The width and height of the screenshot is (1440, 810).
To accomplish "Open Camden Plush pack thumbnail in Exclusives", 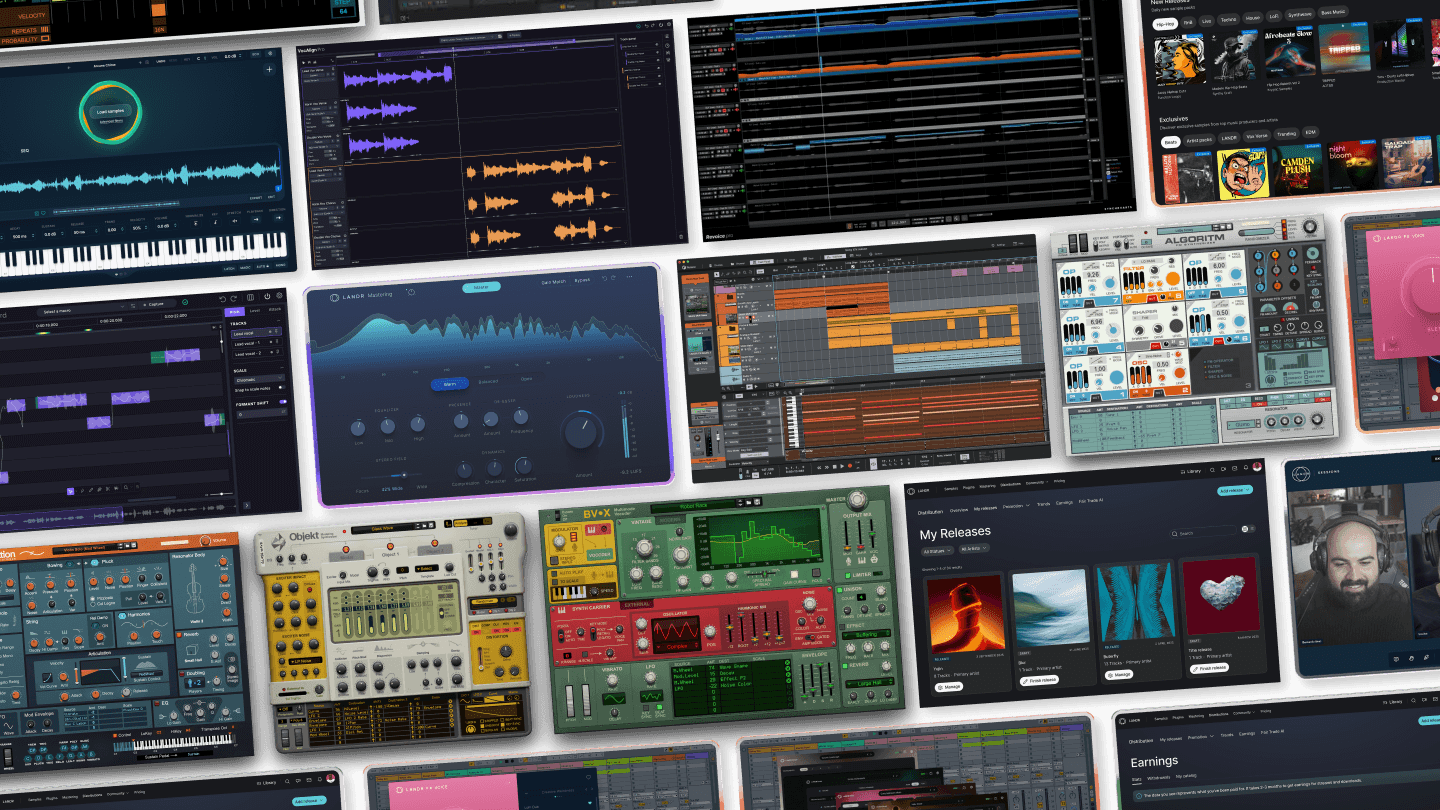I will click(1299, 170).
